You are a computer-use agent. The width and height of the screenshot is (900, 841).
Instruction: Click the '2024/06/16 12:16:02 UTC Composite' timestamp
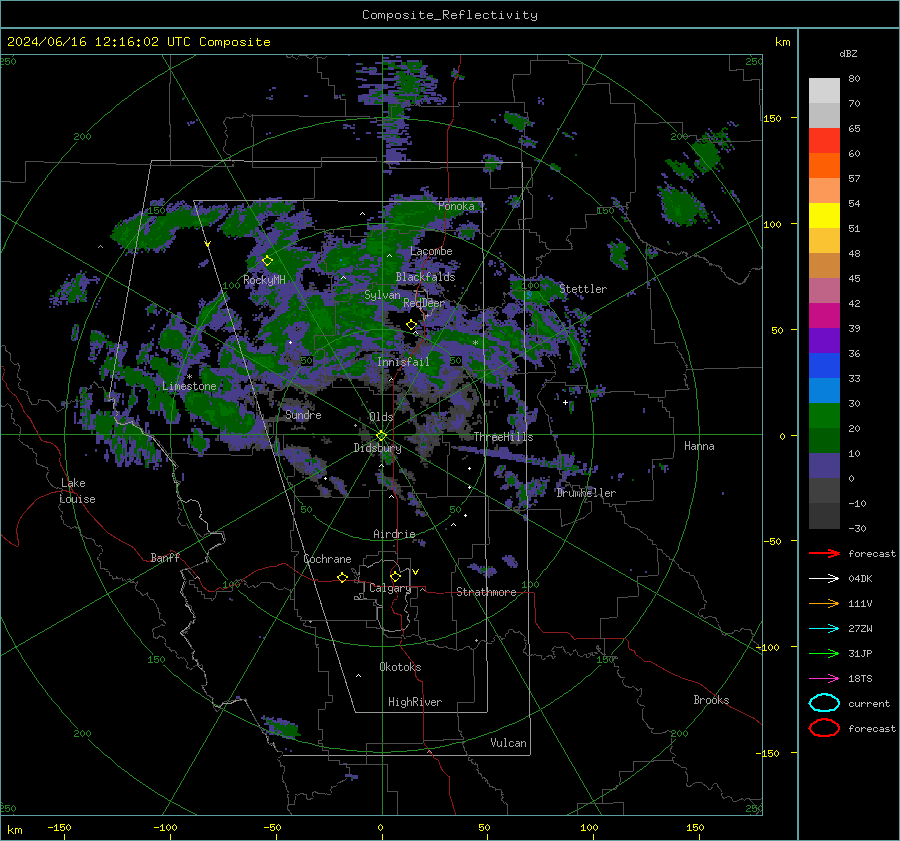pos(138,42)
